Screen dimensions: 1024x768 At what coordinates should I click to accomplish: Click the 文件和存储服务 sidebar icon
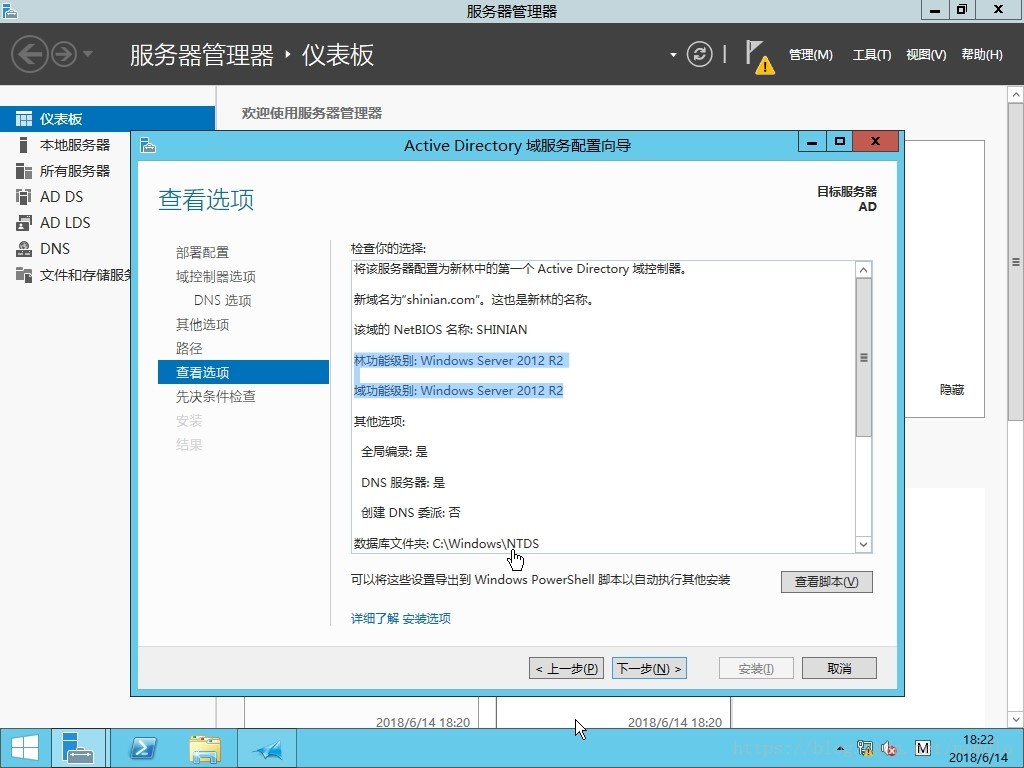click(24, 275)
